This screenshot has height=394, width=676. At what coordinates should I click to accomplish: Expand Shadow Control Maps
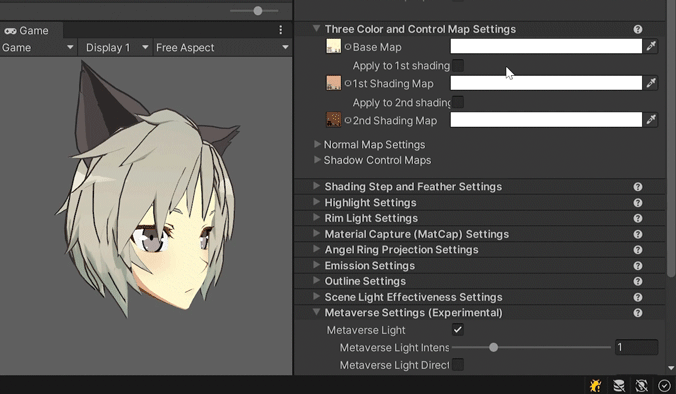tap(317, 159)
